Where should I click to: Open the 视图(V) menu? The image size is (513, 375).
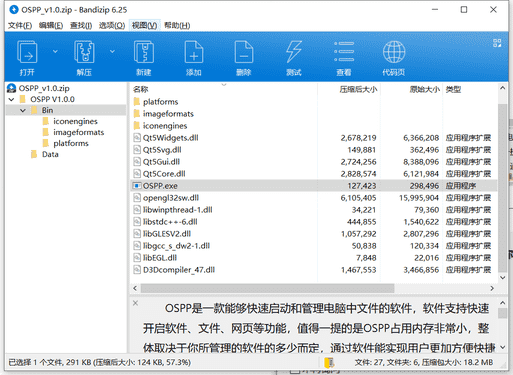(x=144, y=25)
